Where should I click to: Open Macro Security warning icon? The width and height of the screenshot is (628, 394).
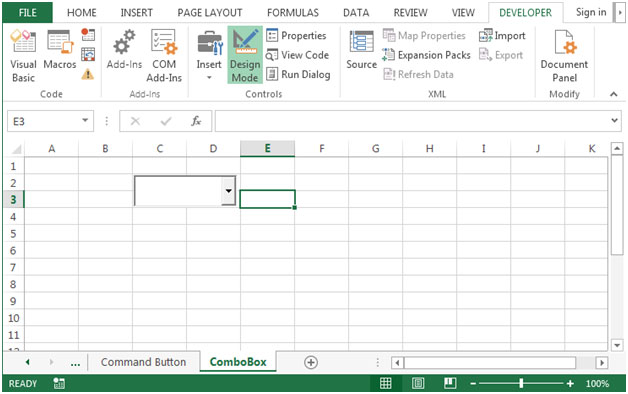(88, 74)
